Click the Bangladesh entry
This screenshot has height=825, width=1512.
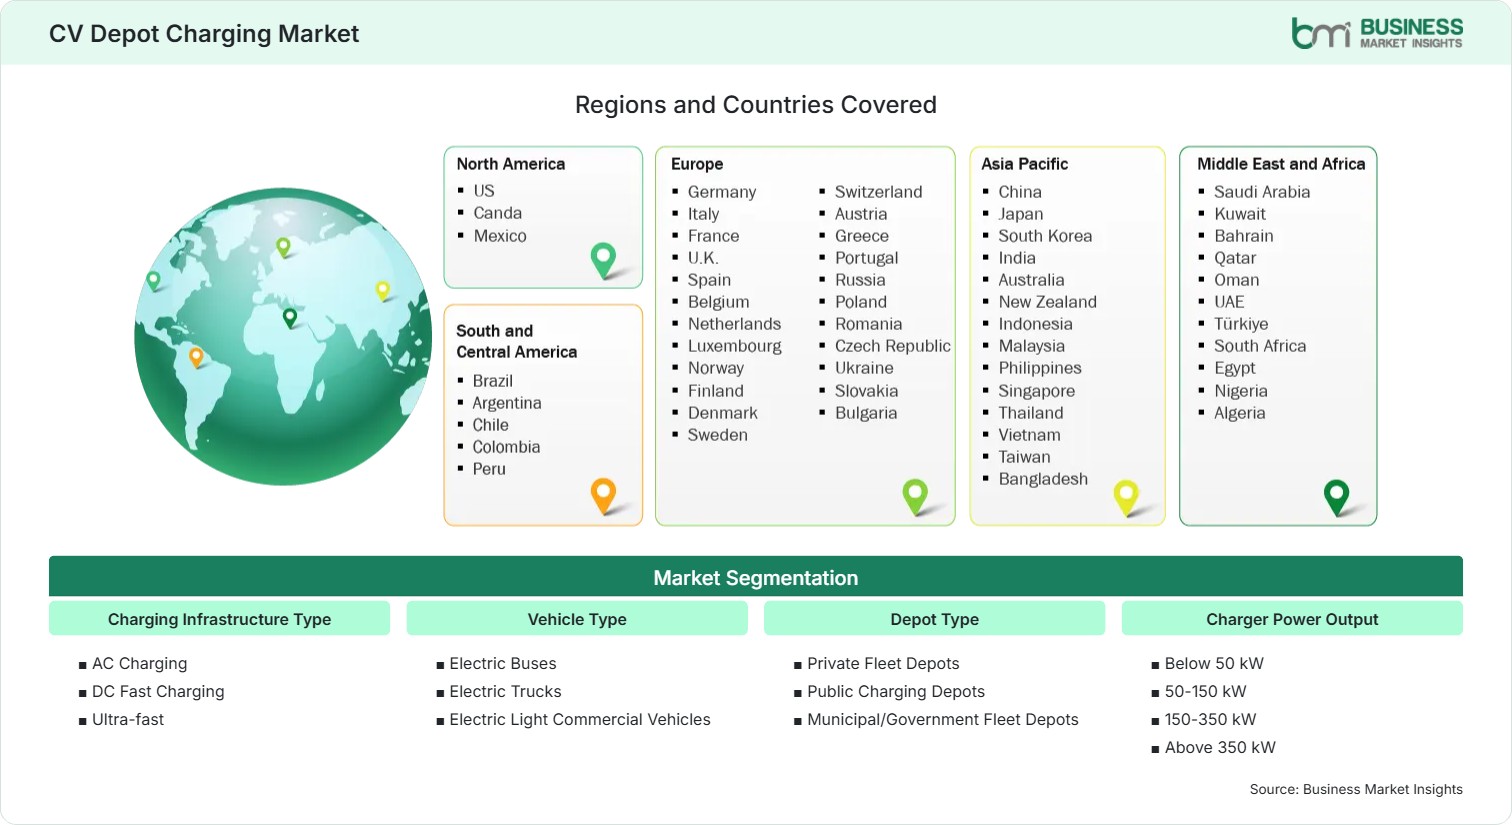tap(1043, 479)
